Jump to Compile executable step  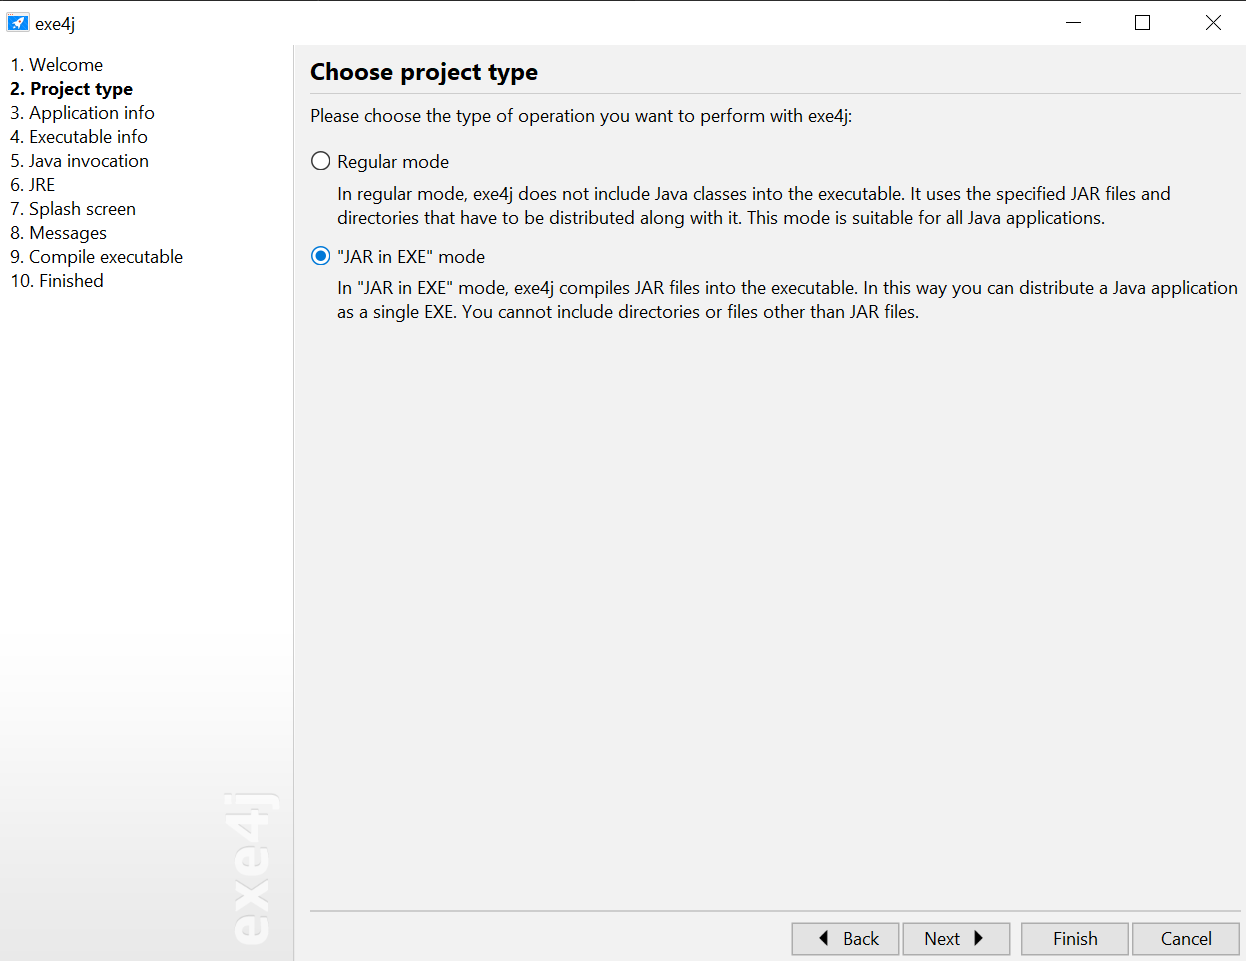pos(97,257)
